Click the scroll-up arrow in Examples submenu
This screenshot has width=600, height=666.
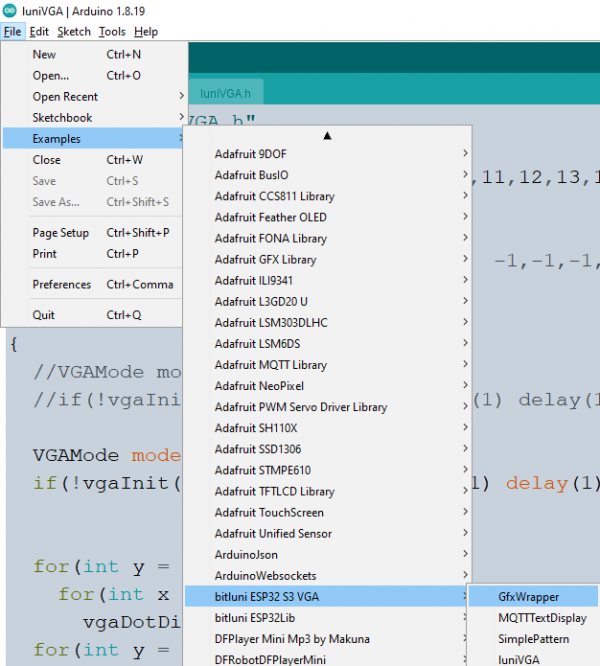click(327, 134)
